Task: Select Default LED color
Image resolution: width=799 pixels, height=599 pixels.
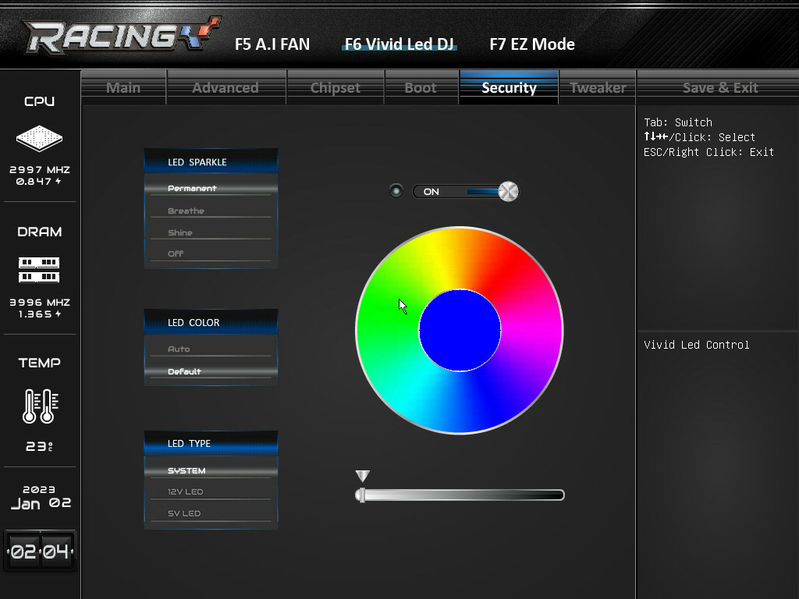Action: pos(211,371)
